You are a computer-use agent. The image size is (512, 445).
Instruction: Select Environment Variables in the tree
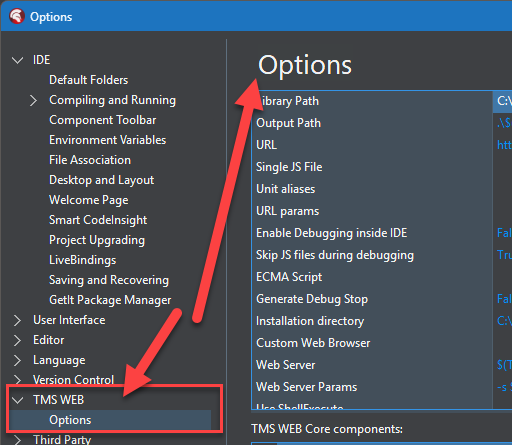[x=107, y=140]
